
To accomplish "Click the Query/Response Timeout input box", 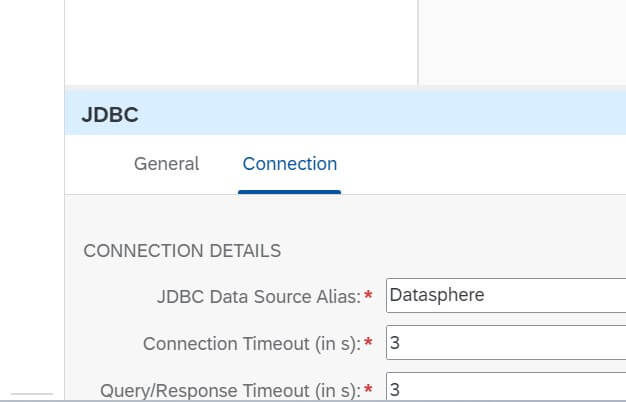I will point(506,387).
